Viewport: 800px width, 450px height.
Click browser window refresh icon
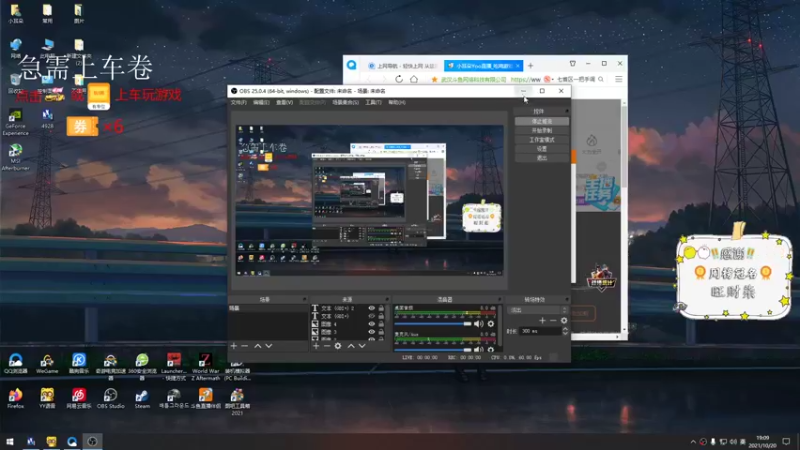pos(399,79)
